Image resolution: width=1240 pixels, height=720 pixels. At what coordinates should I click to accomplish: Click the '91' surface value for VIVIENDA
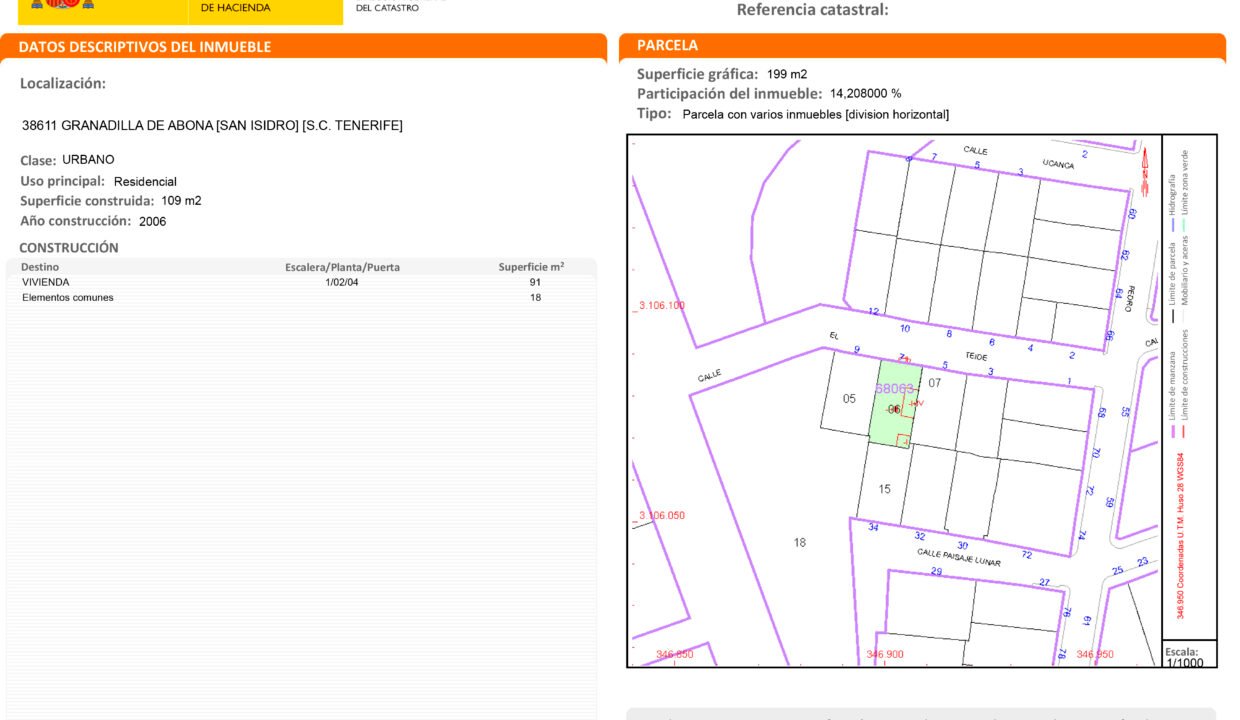coord(536,283)
